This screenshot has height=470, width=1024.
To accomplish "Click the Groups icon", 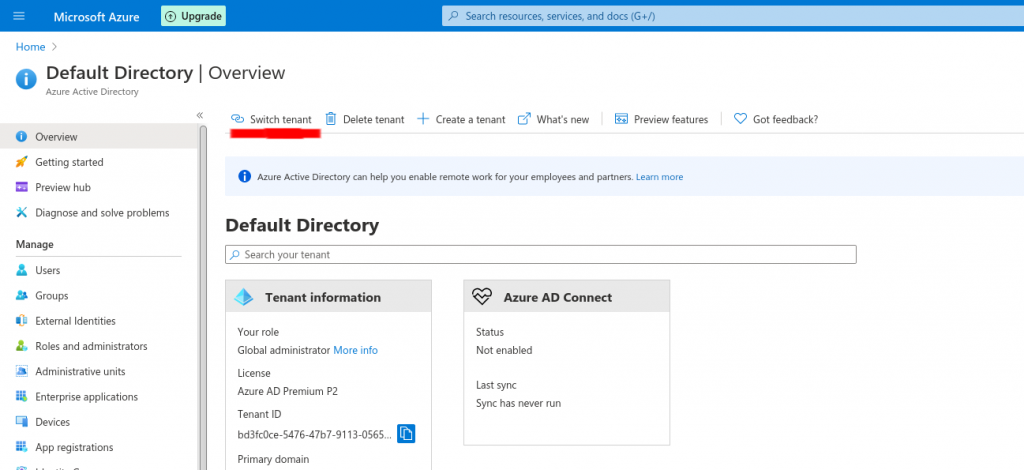I will 22,296.
